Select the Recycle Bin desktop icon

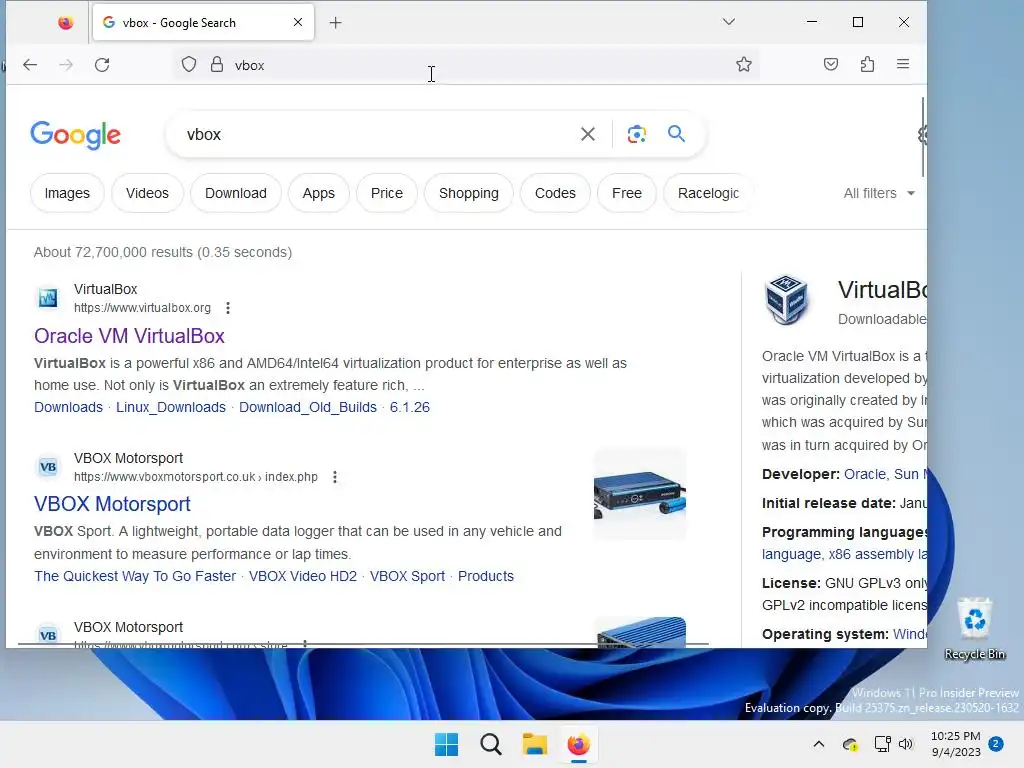pos(974,628)
